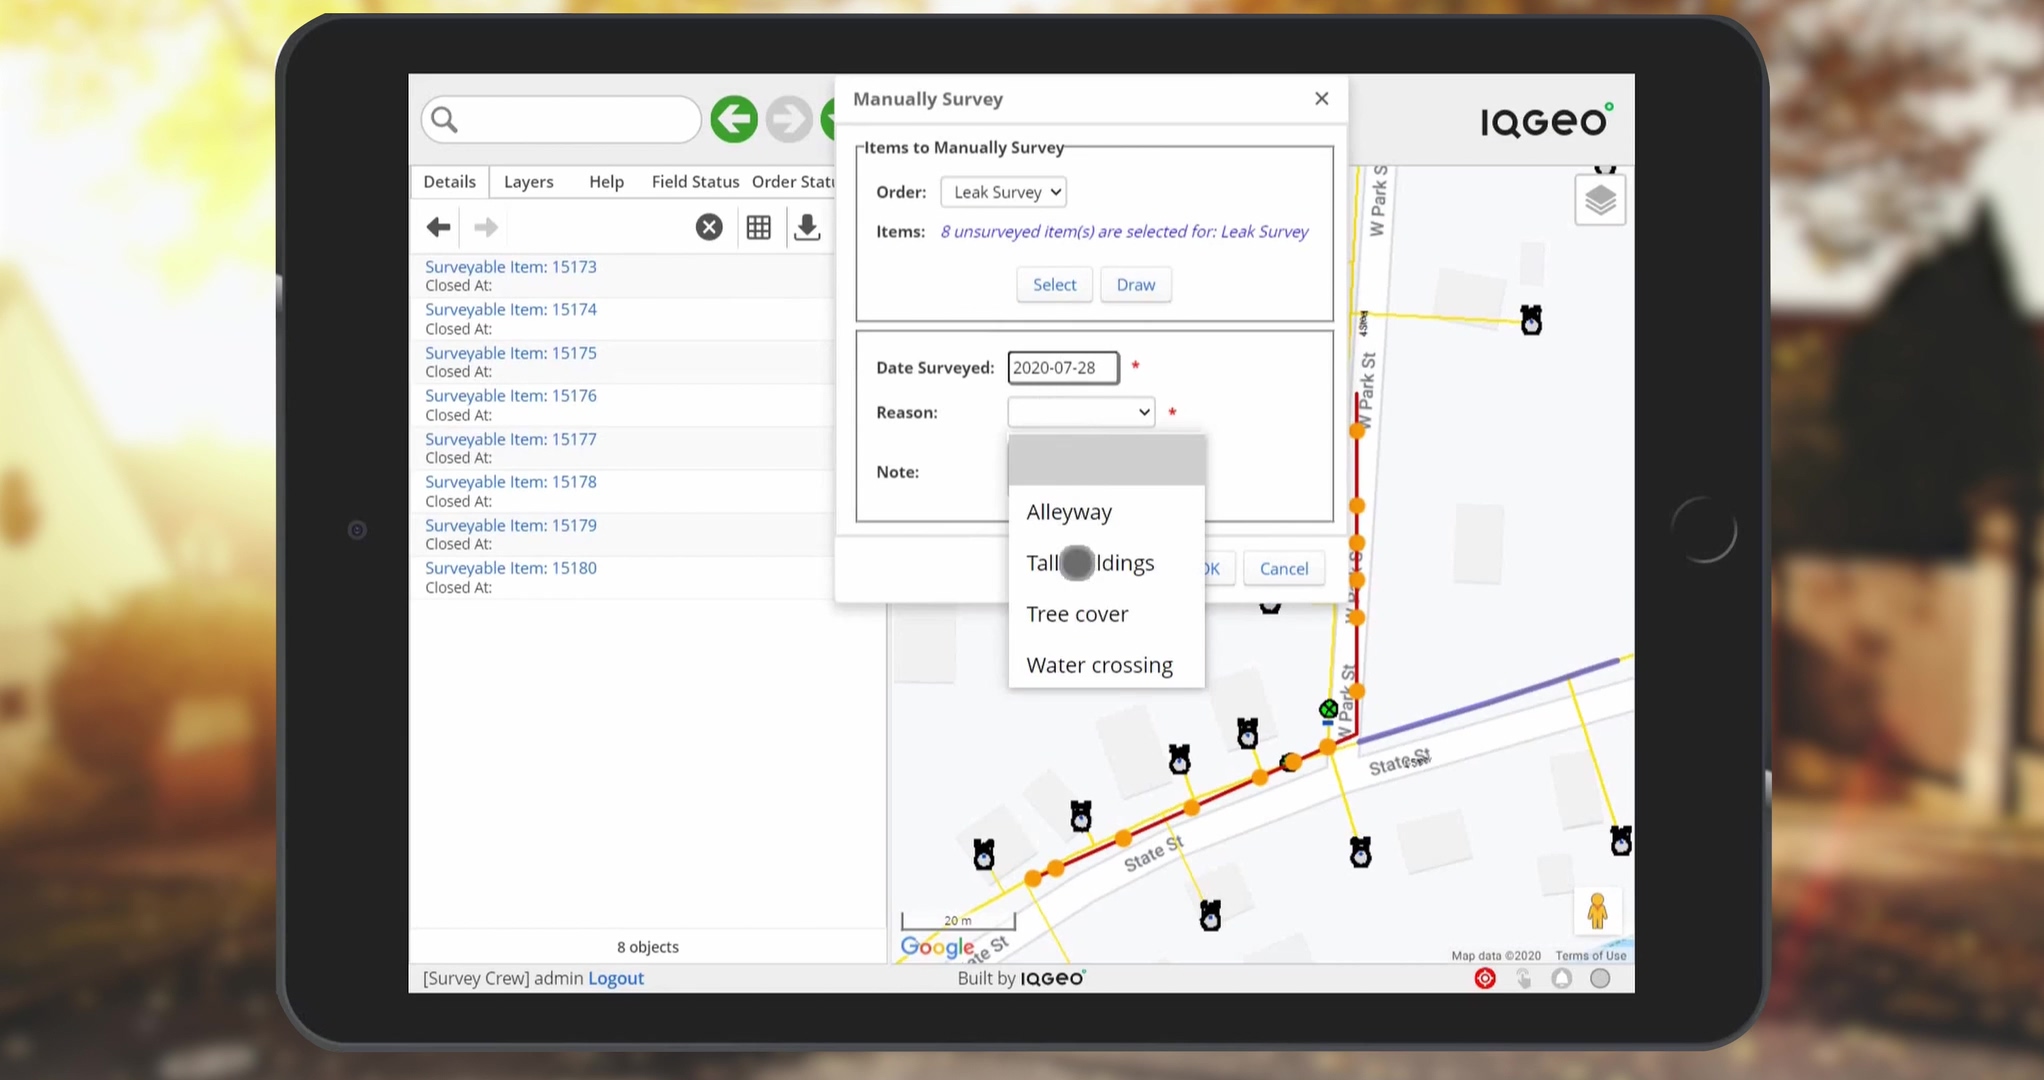Viewport: 2044px width, 1080px height.
Task: Click the grid view icon in toolbar
Action: (758, 226)
